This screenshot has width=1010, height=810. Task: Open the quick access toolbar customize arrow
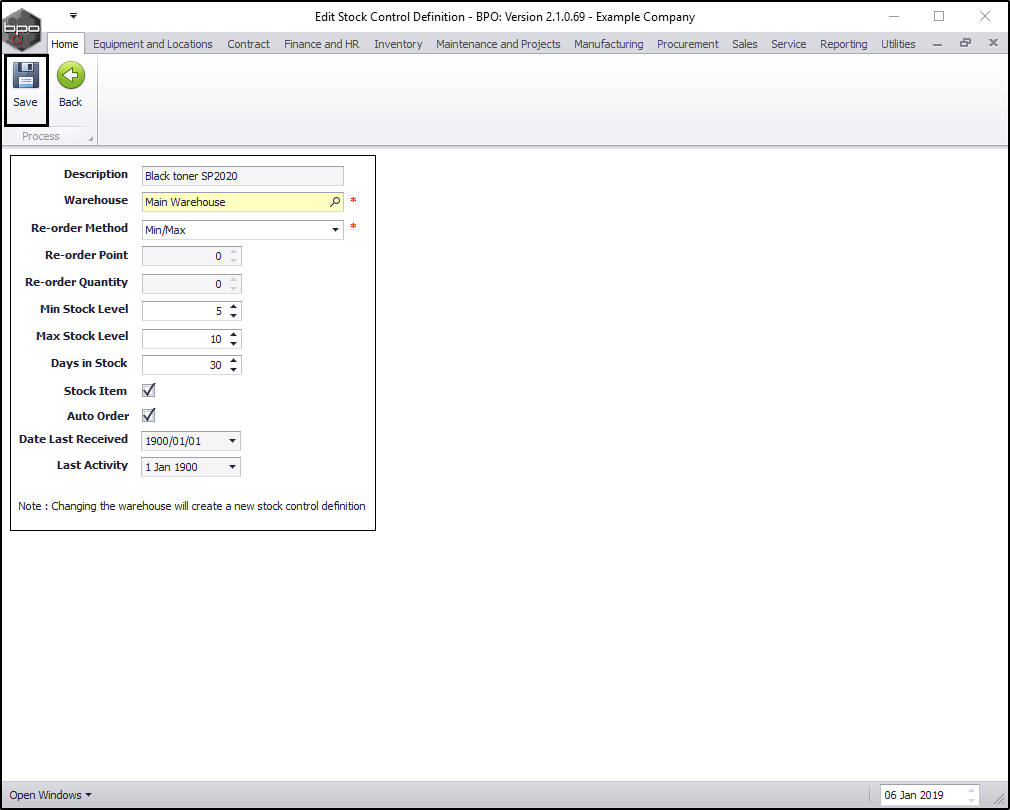point(73,15)
